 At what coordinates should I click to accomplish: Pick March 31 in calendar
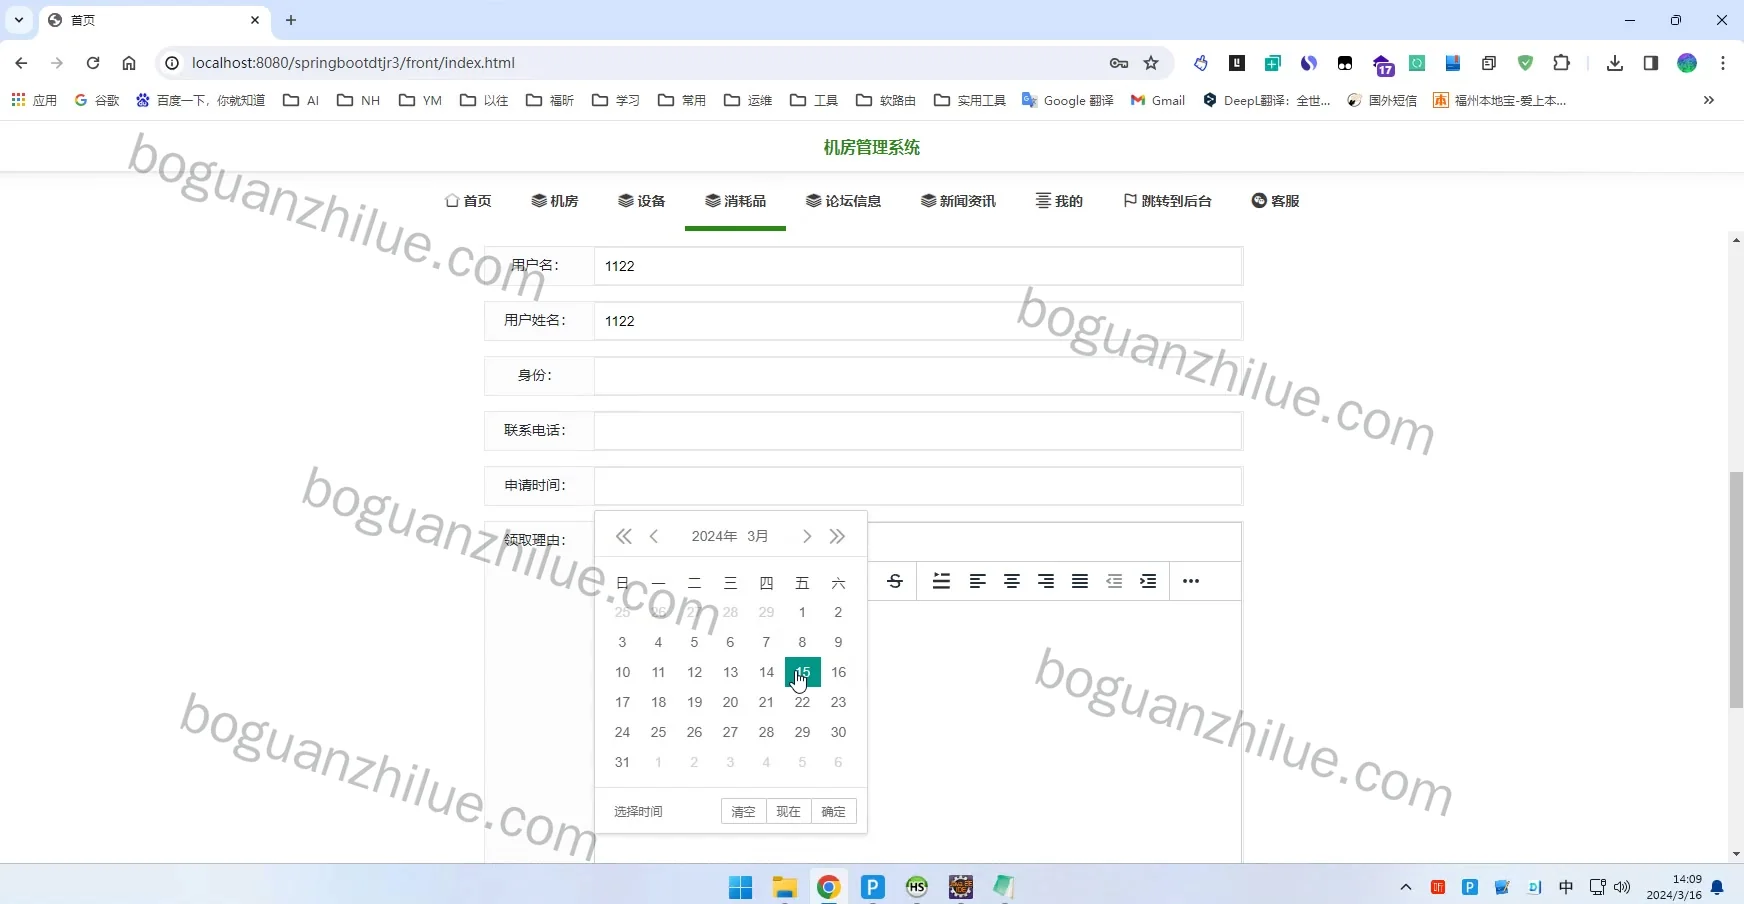pos(622,762)
